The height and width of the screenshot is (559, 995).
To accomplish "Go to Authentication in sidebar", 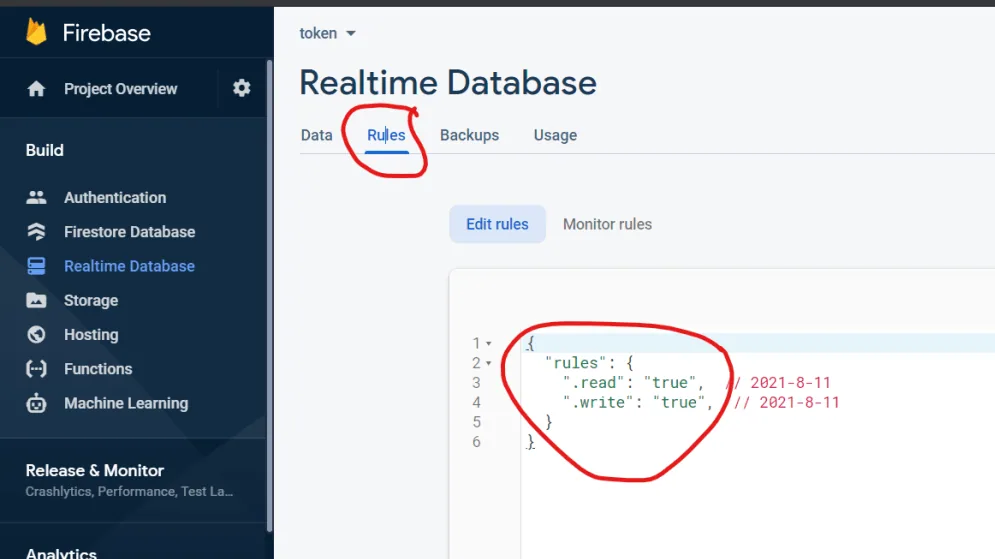I will coord(115,197).
